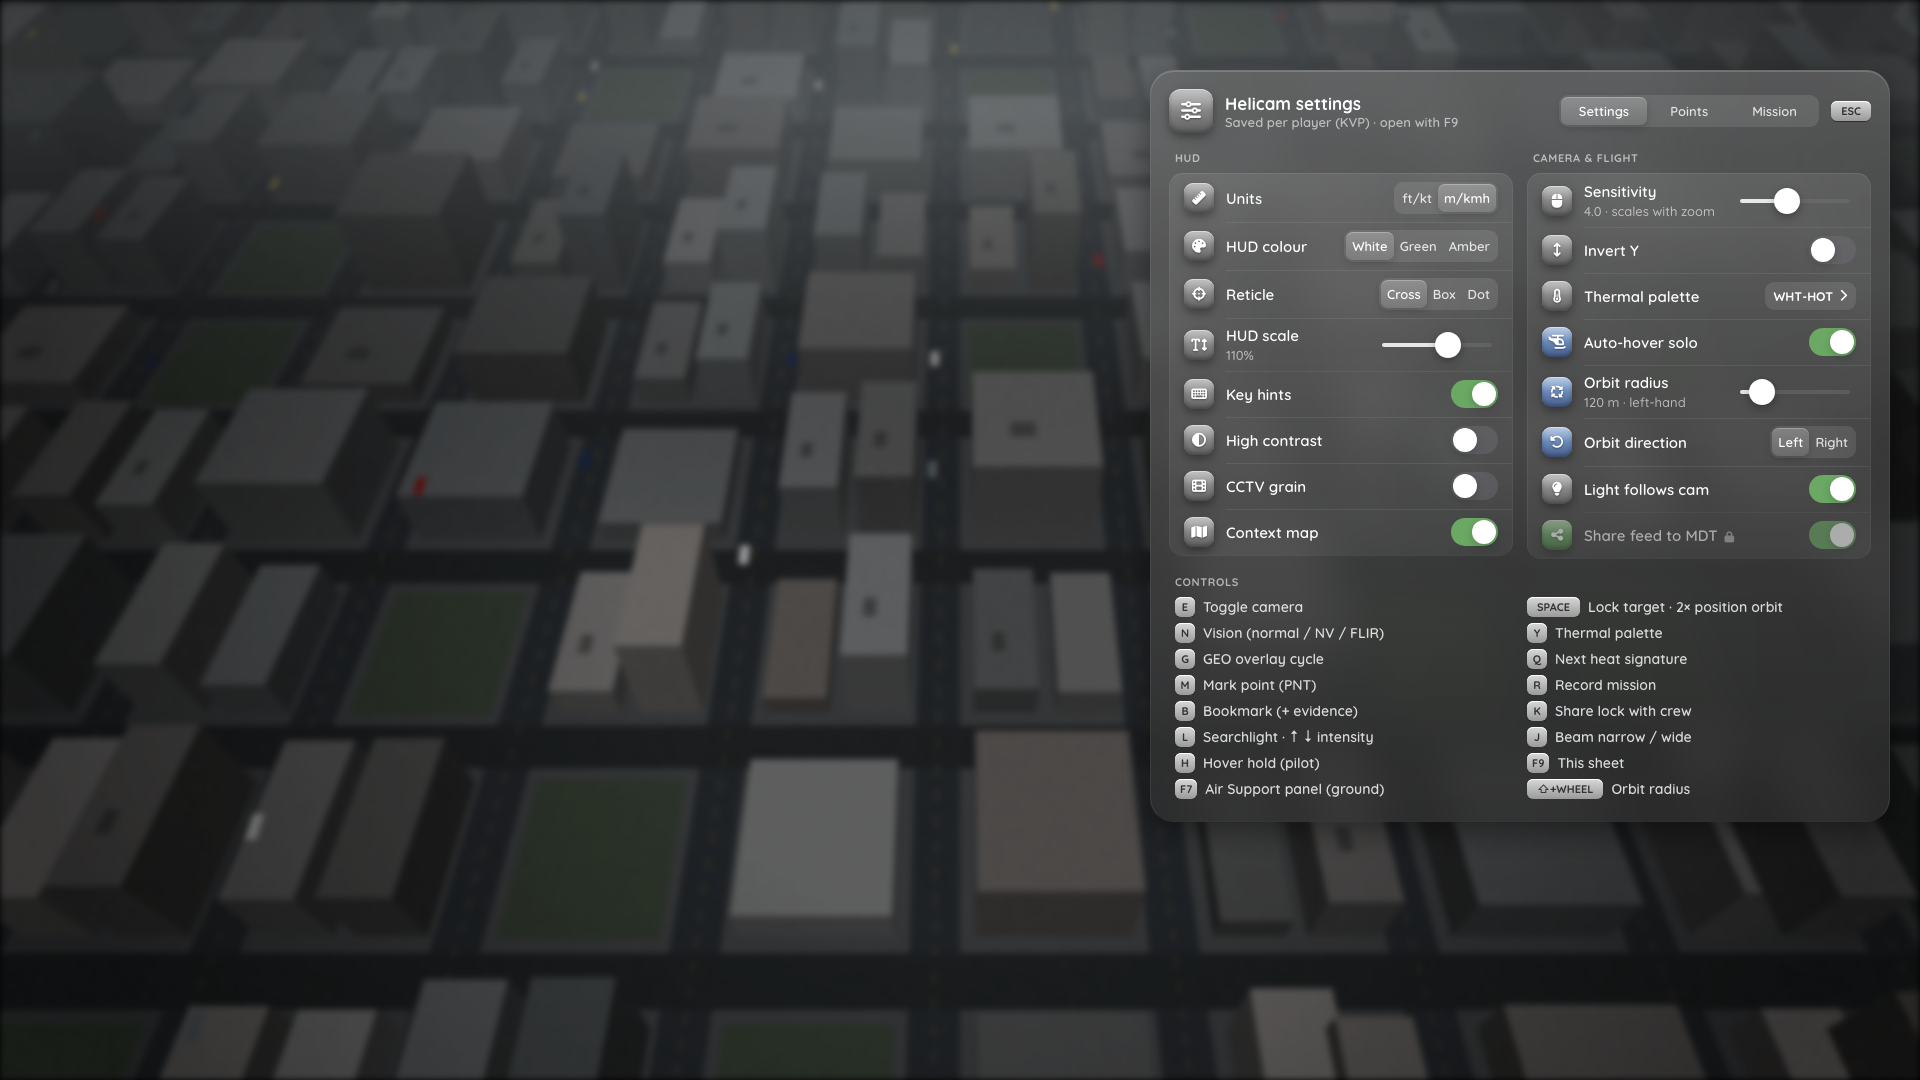This screenshot has width=1920, height=1080.
Task: Click the HUD scale slider handle
Action: pyautogui.click(x=1447, y=345)
